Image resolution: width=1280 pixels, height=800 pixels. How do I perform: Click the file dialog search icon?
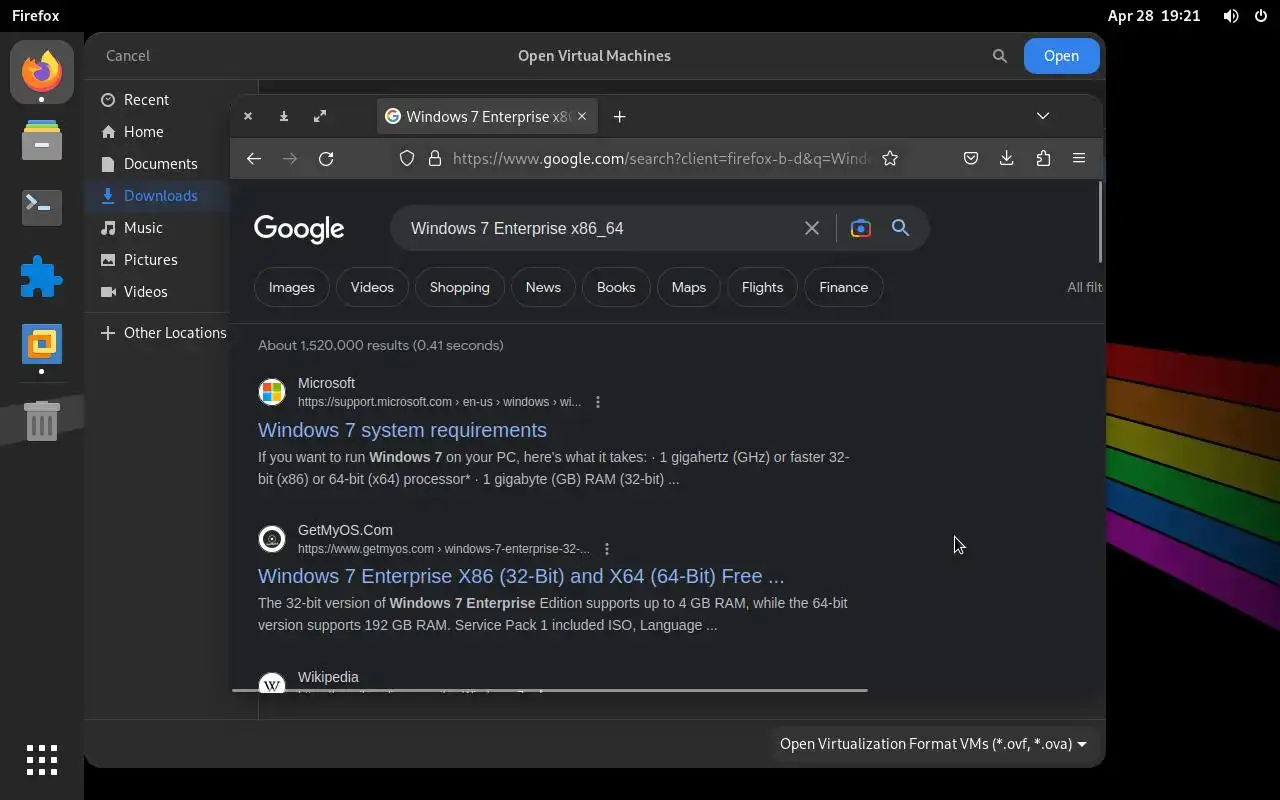[x=999, y=56]
